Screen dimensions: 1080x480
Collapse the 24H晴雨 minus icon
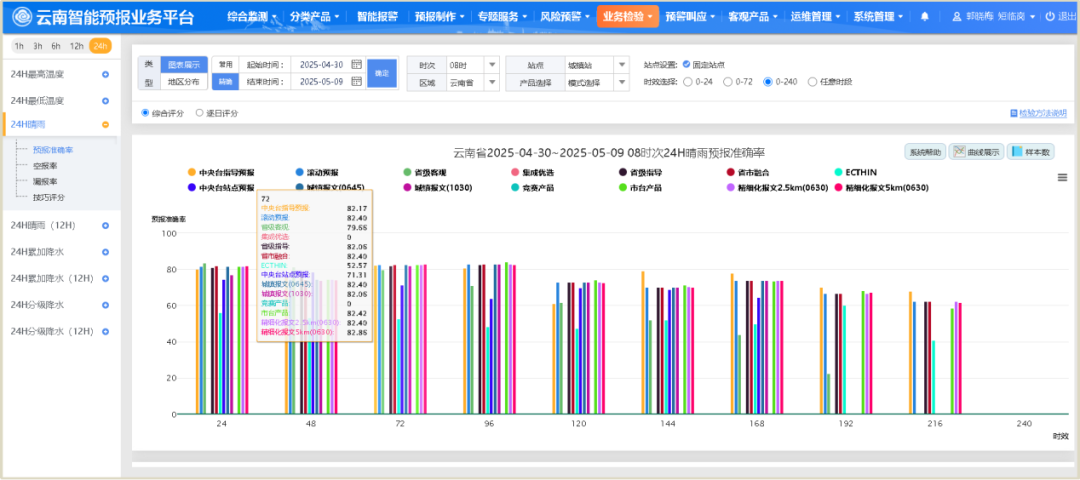[x=105, y=125]
